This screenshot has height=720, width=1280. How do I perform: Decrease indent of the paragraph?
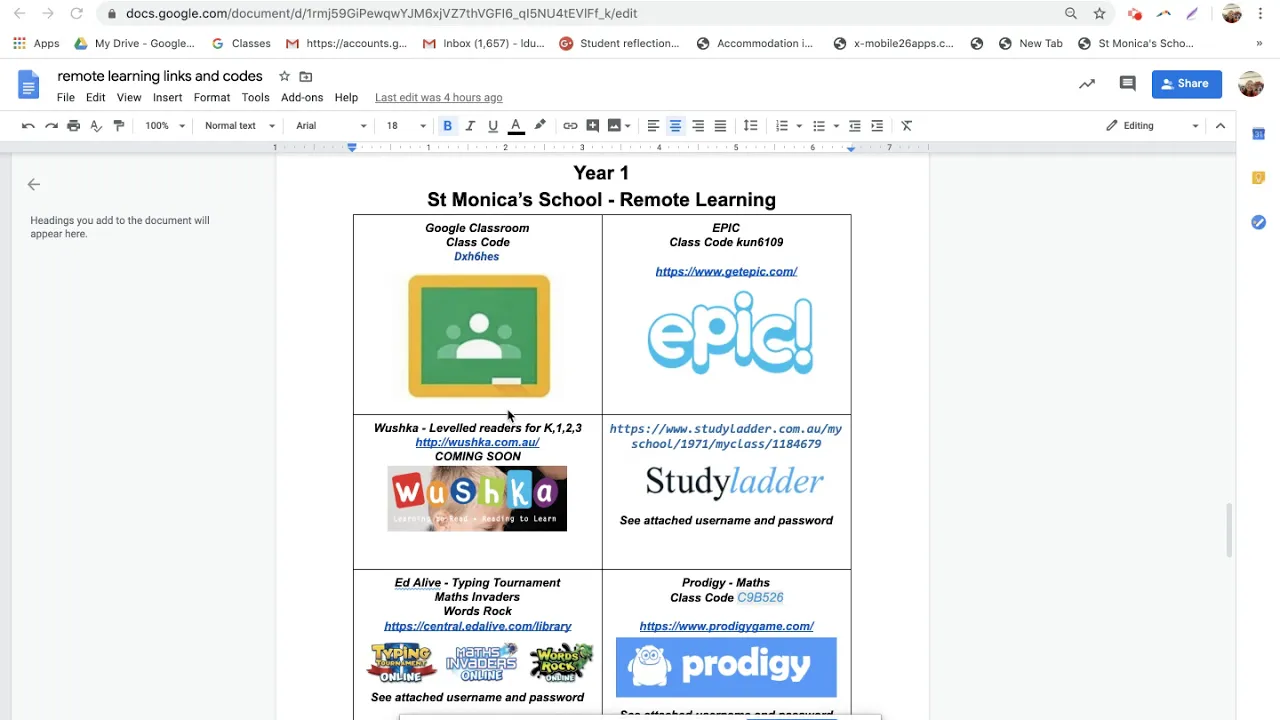point(855,126)
